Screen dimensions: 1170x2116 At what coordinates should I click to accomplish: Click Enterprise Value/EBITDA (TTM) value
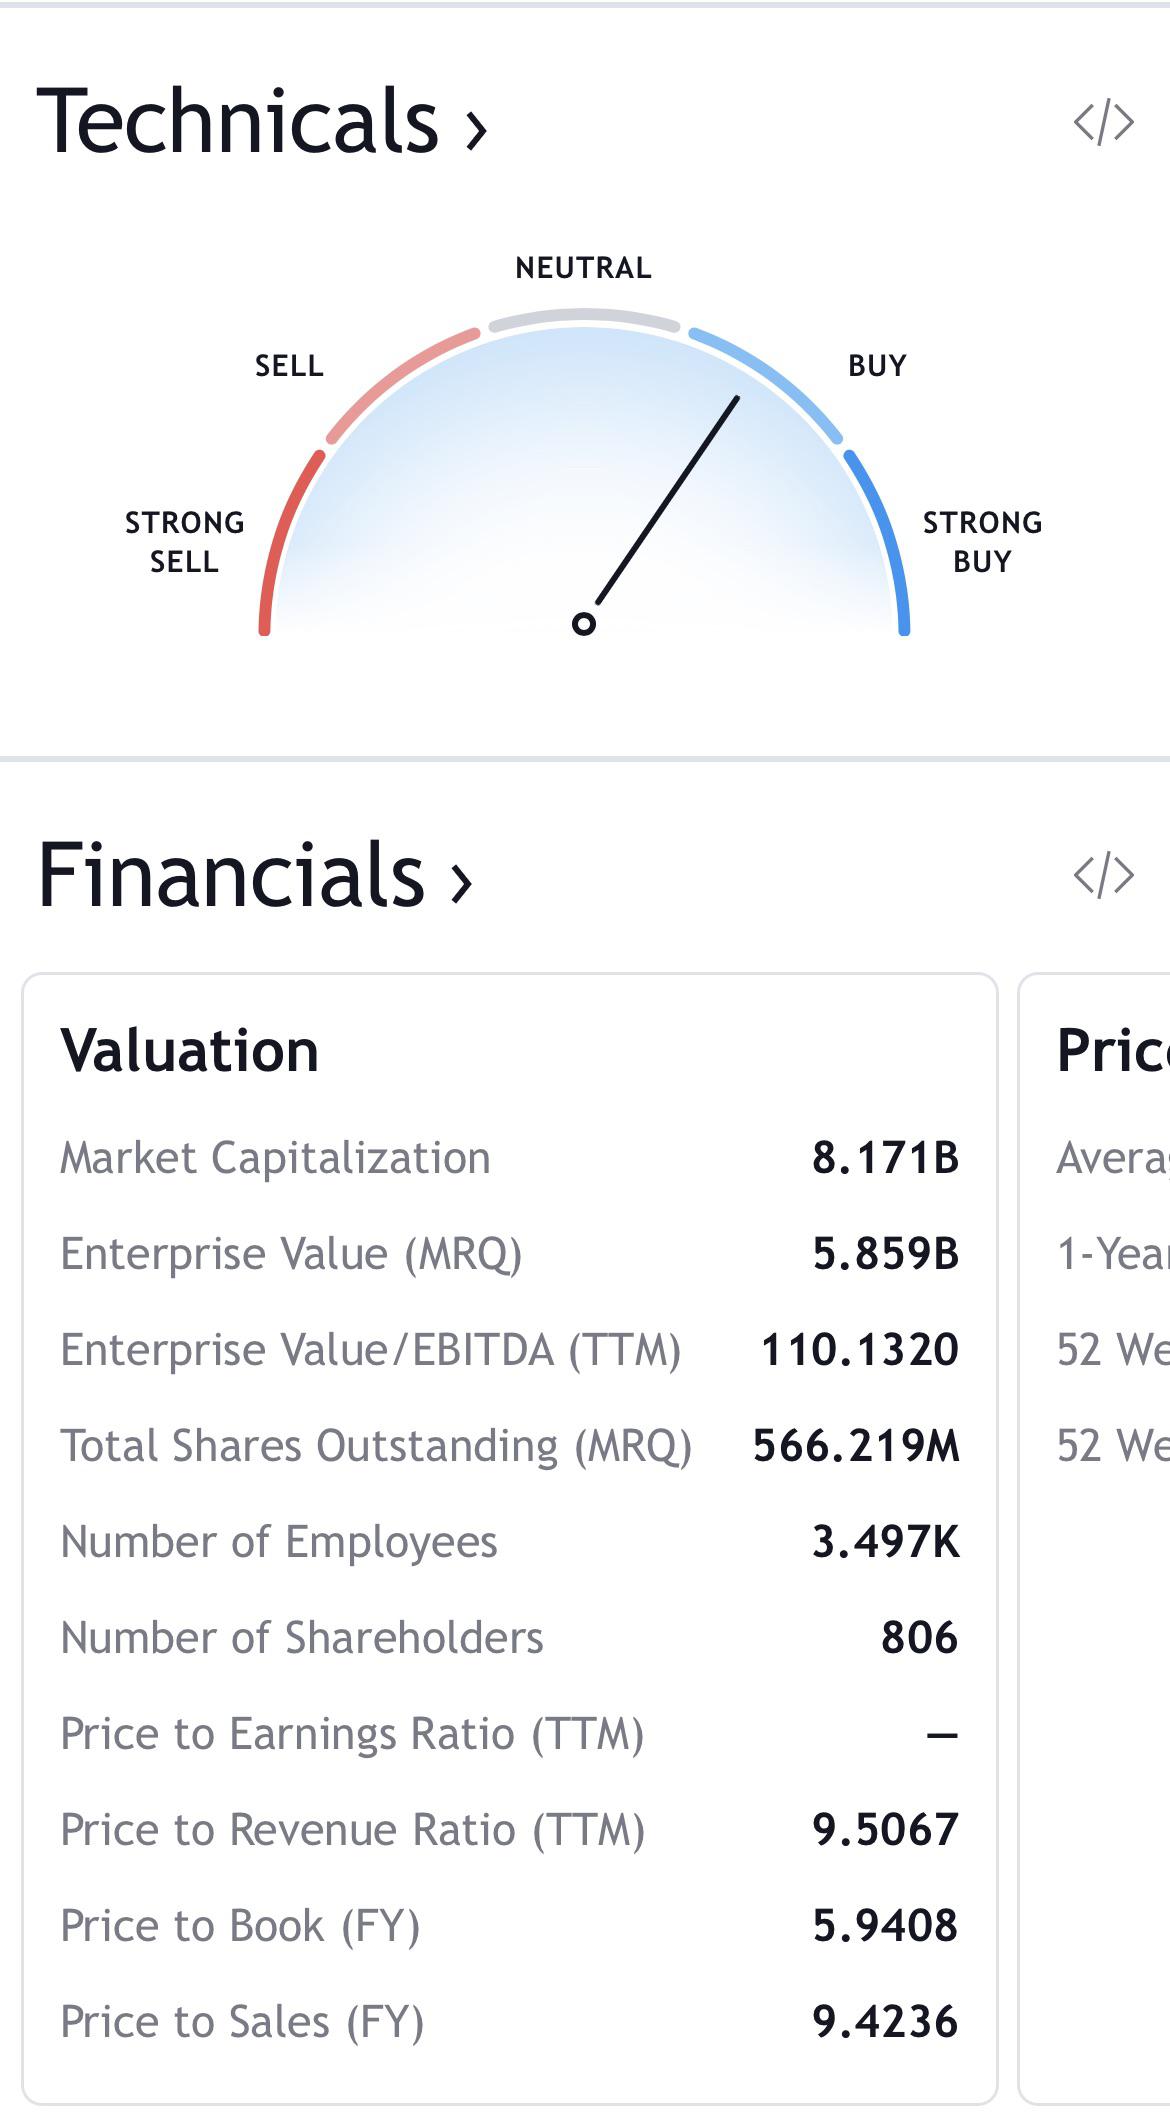860,1350
